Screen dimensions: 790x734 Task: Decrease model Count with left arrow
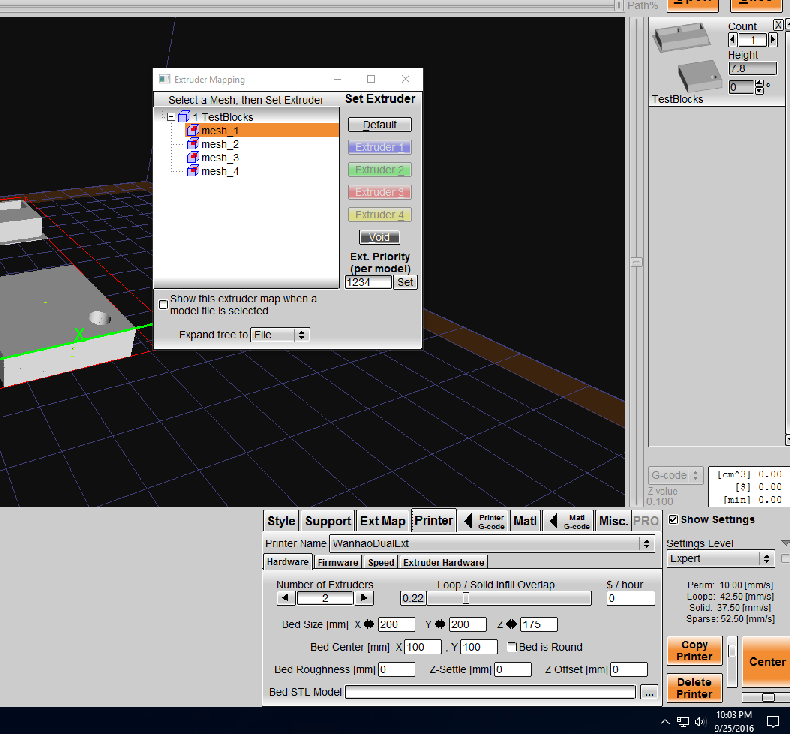point(733,40)
